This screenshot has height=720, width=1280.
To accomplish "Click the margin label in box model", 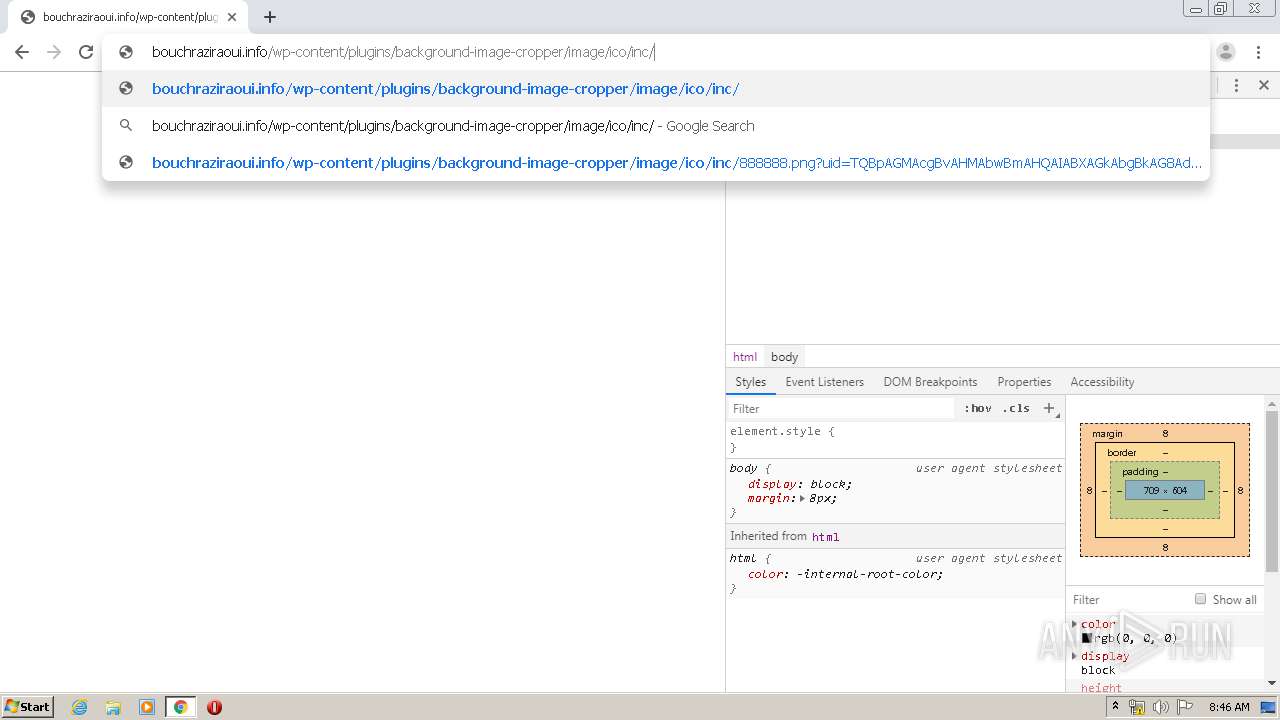I will (x=1107, y=434).
